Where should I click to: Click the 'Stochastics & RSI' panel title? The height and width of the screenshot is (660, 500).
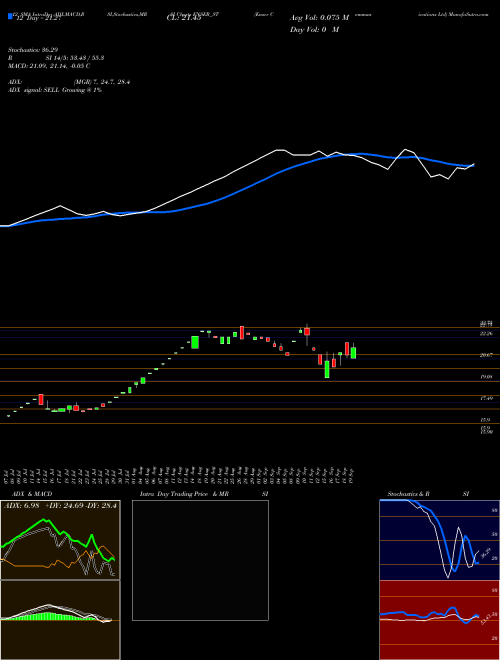click(x=428, y=494)
